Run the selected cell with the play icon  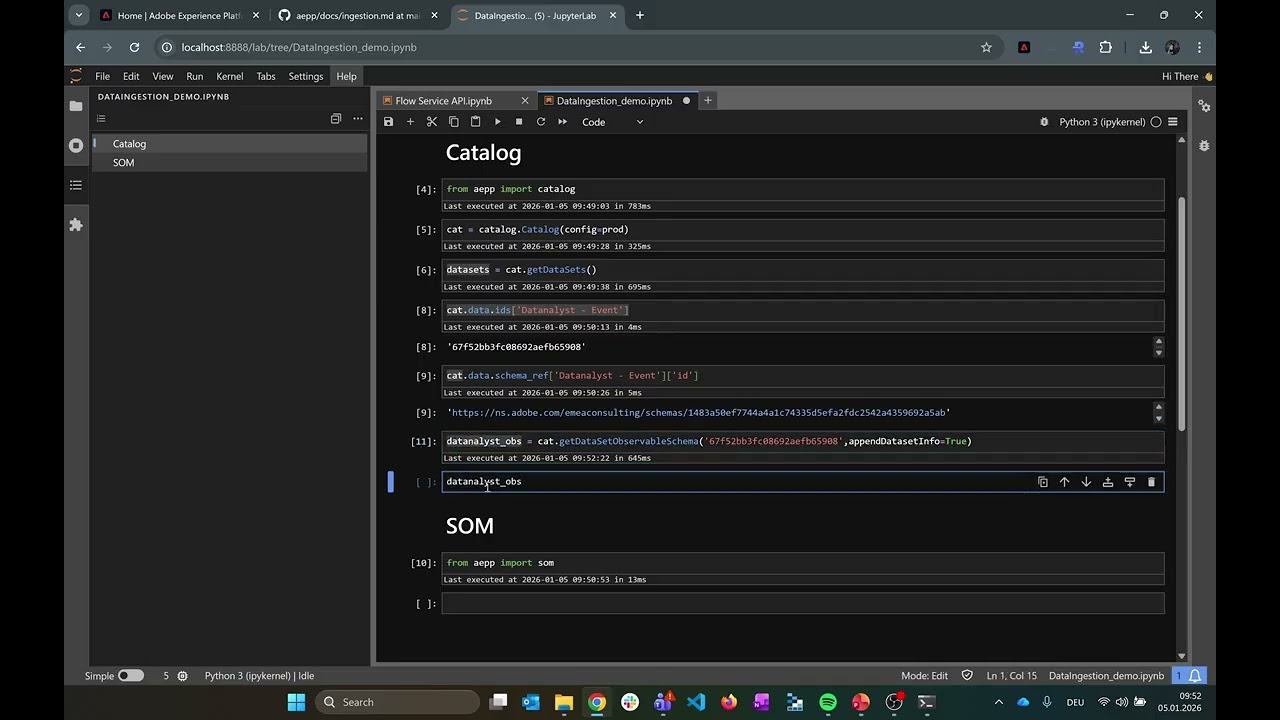pyautogui.click(x=497, y=122)
